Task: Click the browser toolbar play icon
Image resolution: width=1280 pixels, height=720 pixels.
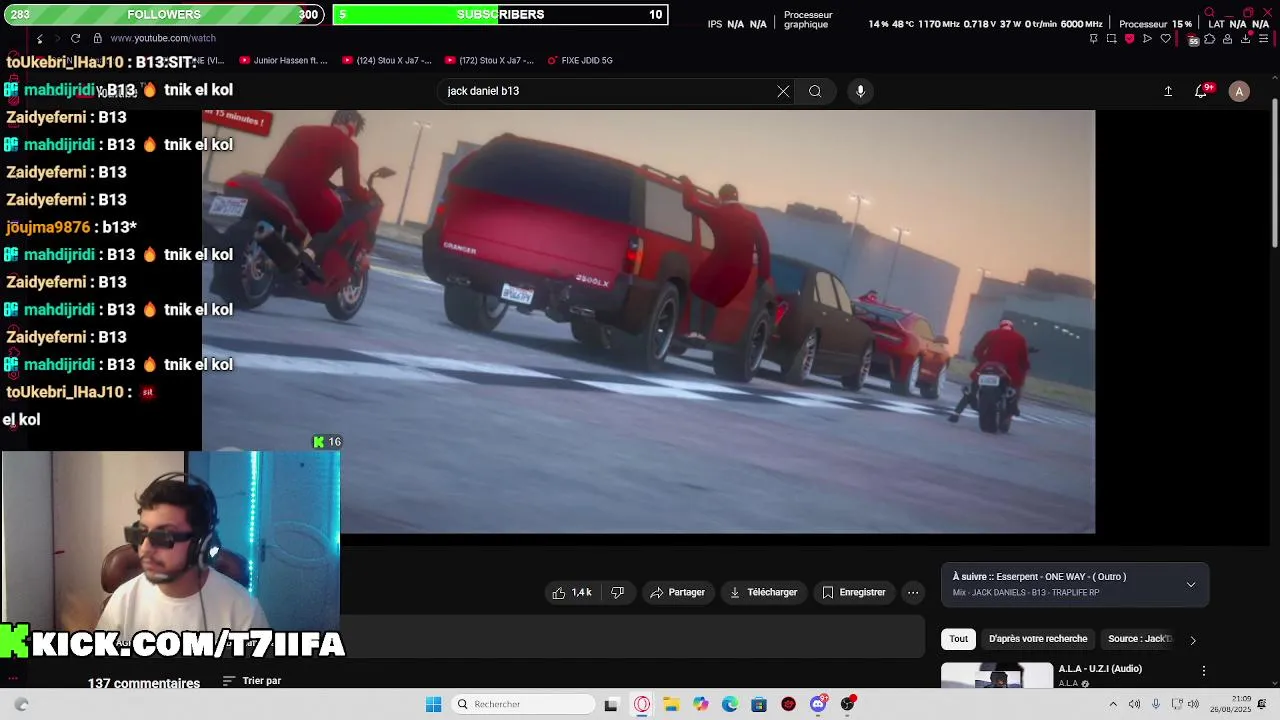Action: click(x=1147, y=39)
